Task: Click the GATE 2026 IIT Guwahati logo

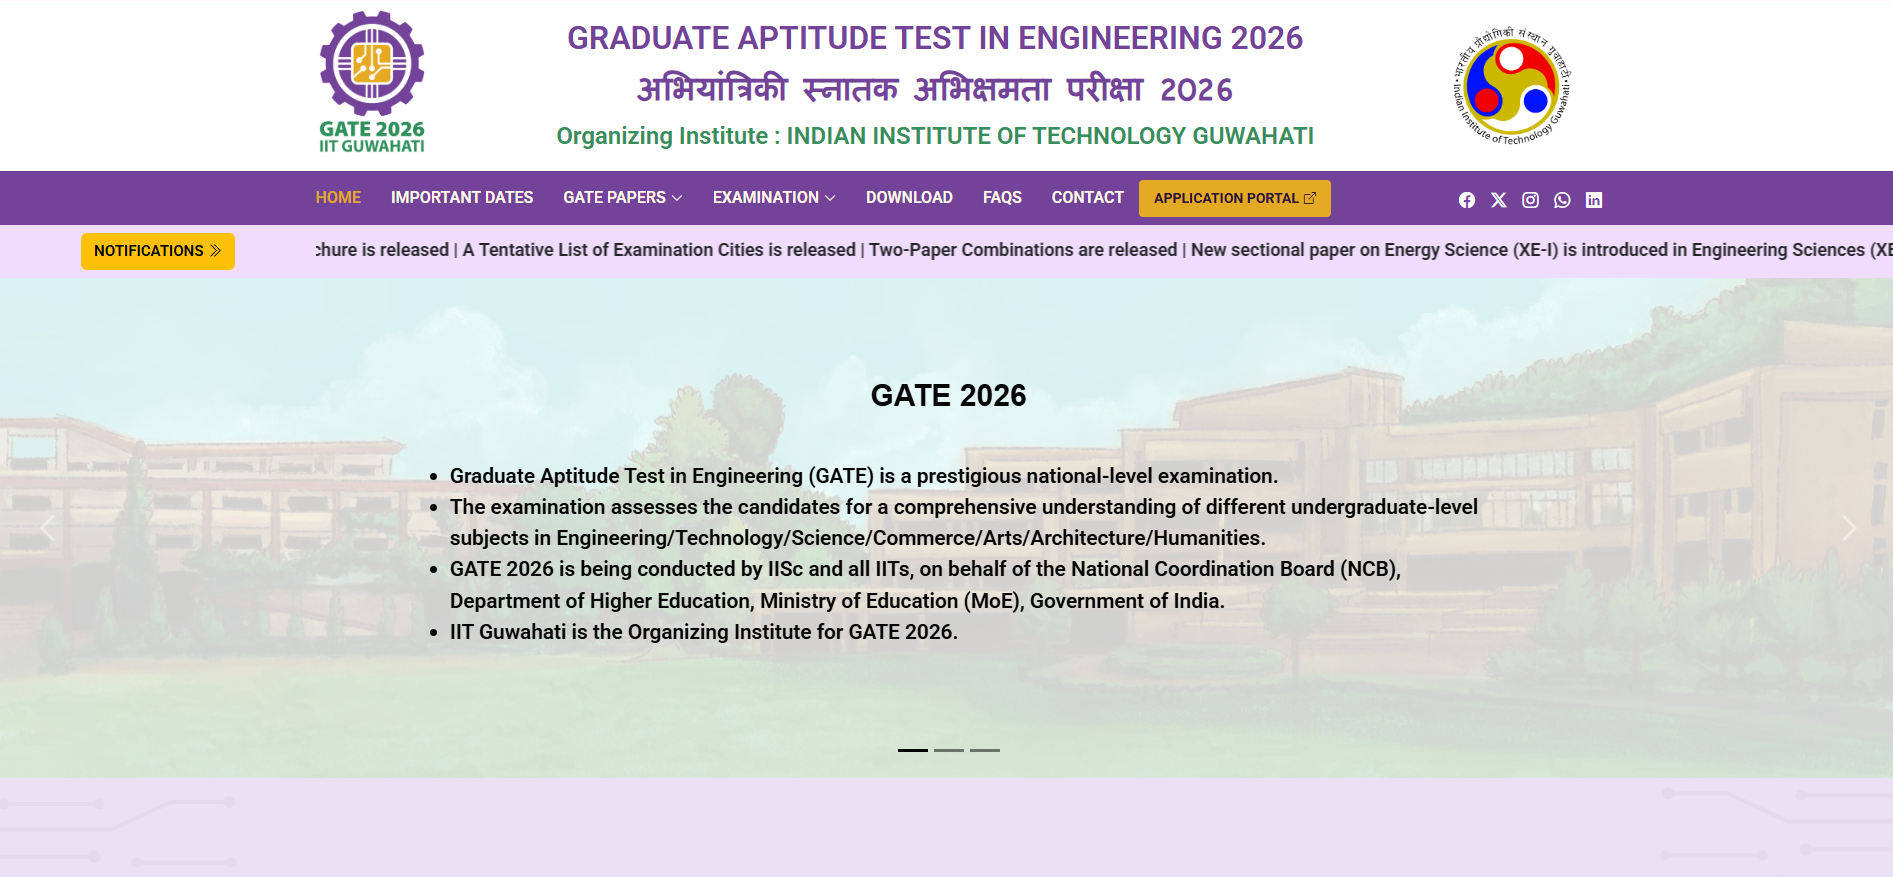Action: pyautogui.click(x=372, y=82)
